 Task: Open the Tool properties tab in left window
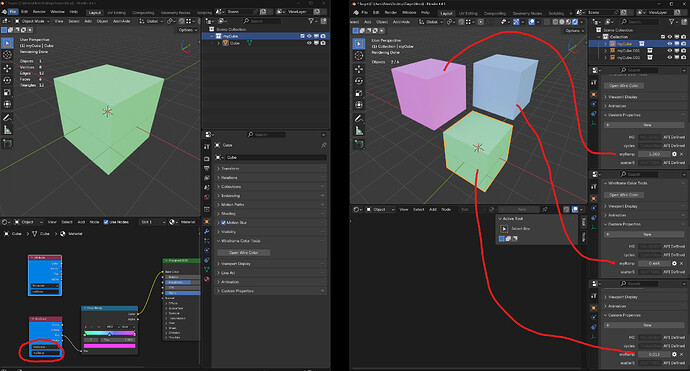207,147
